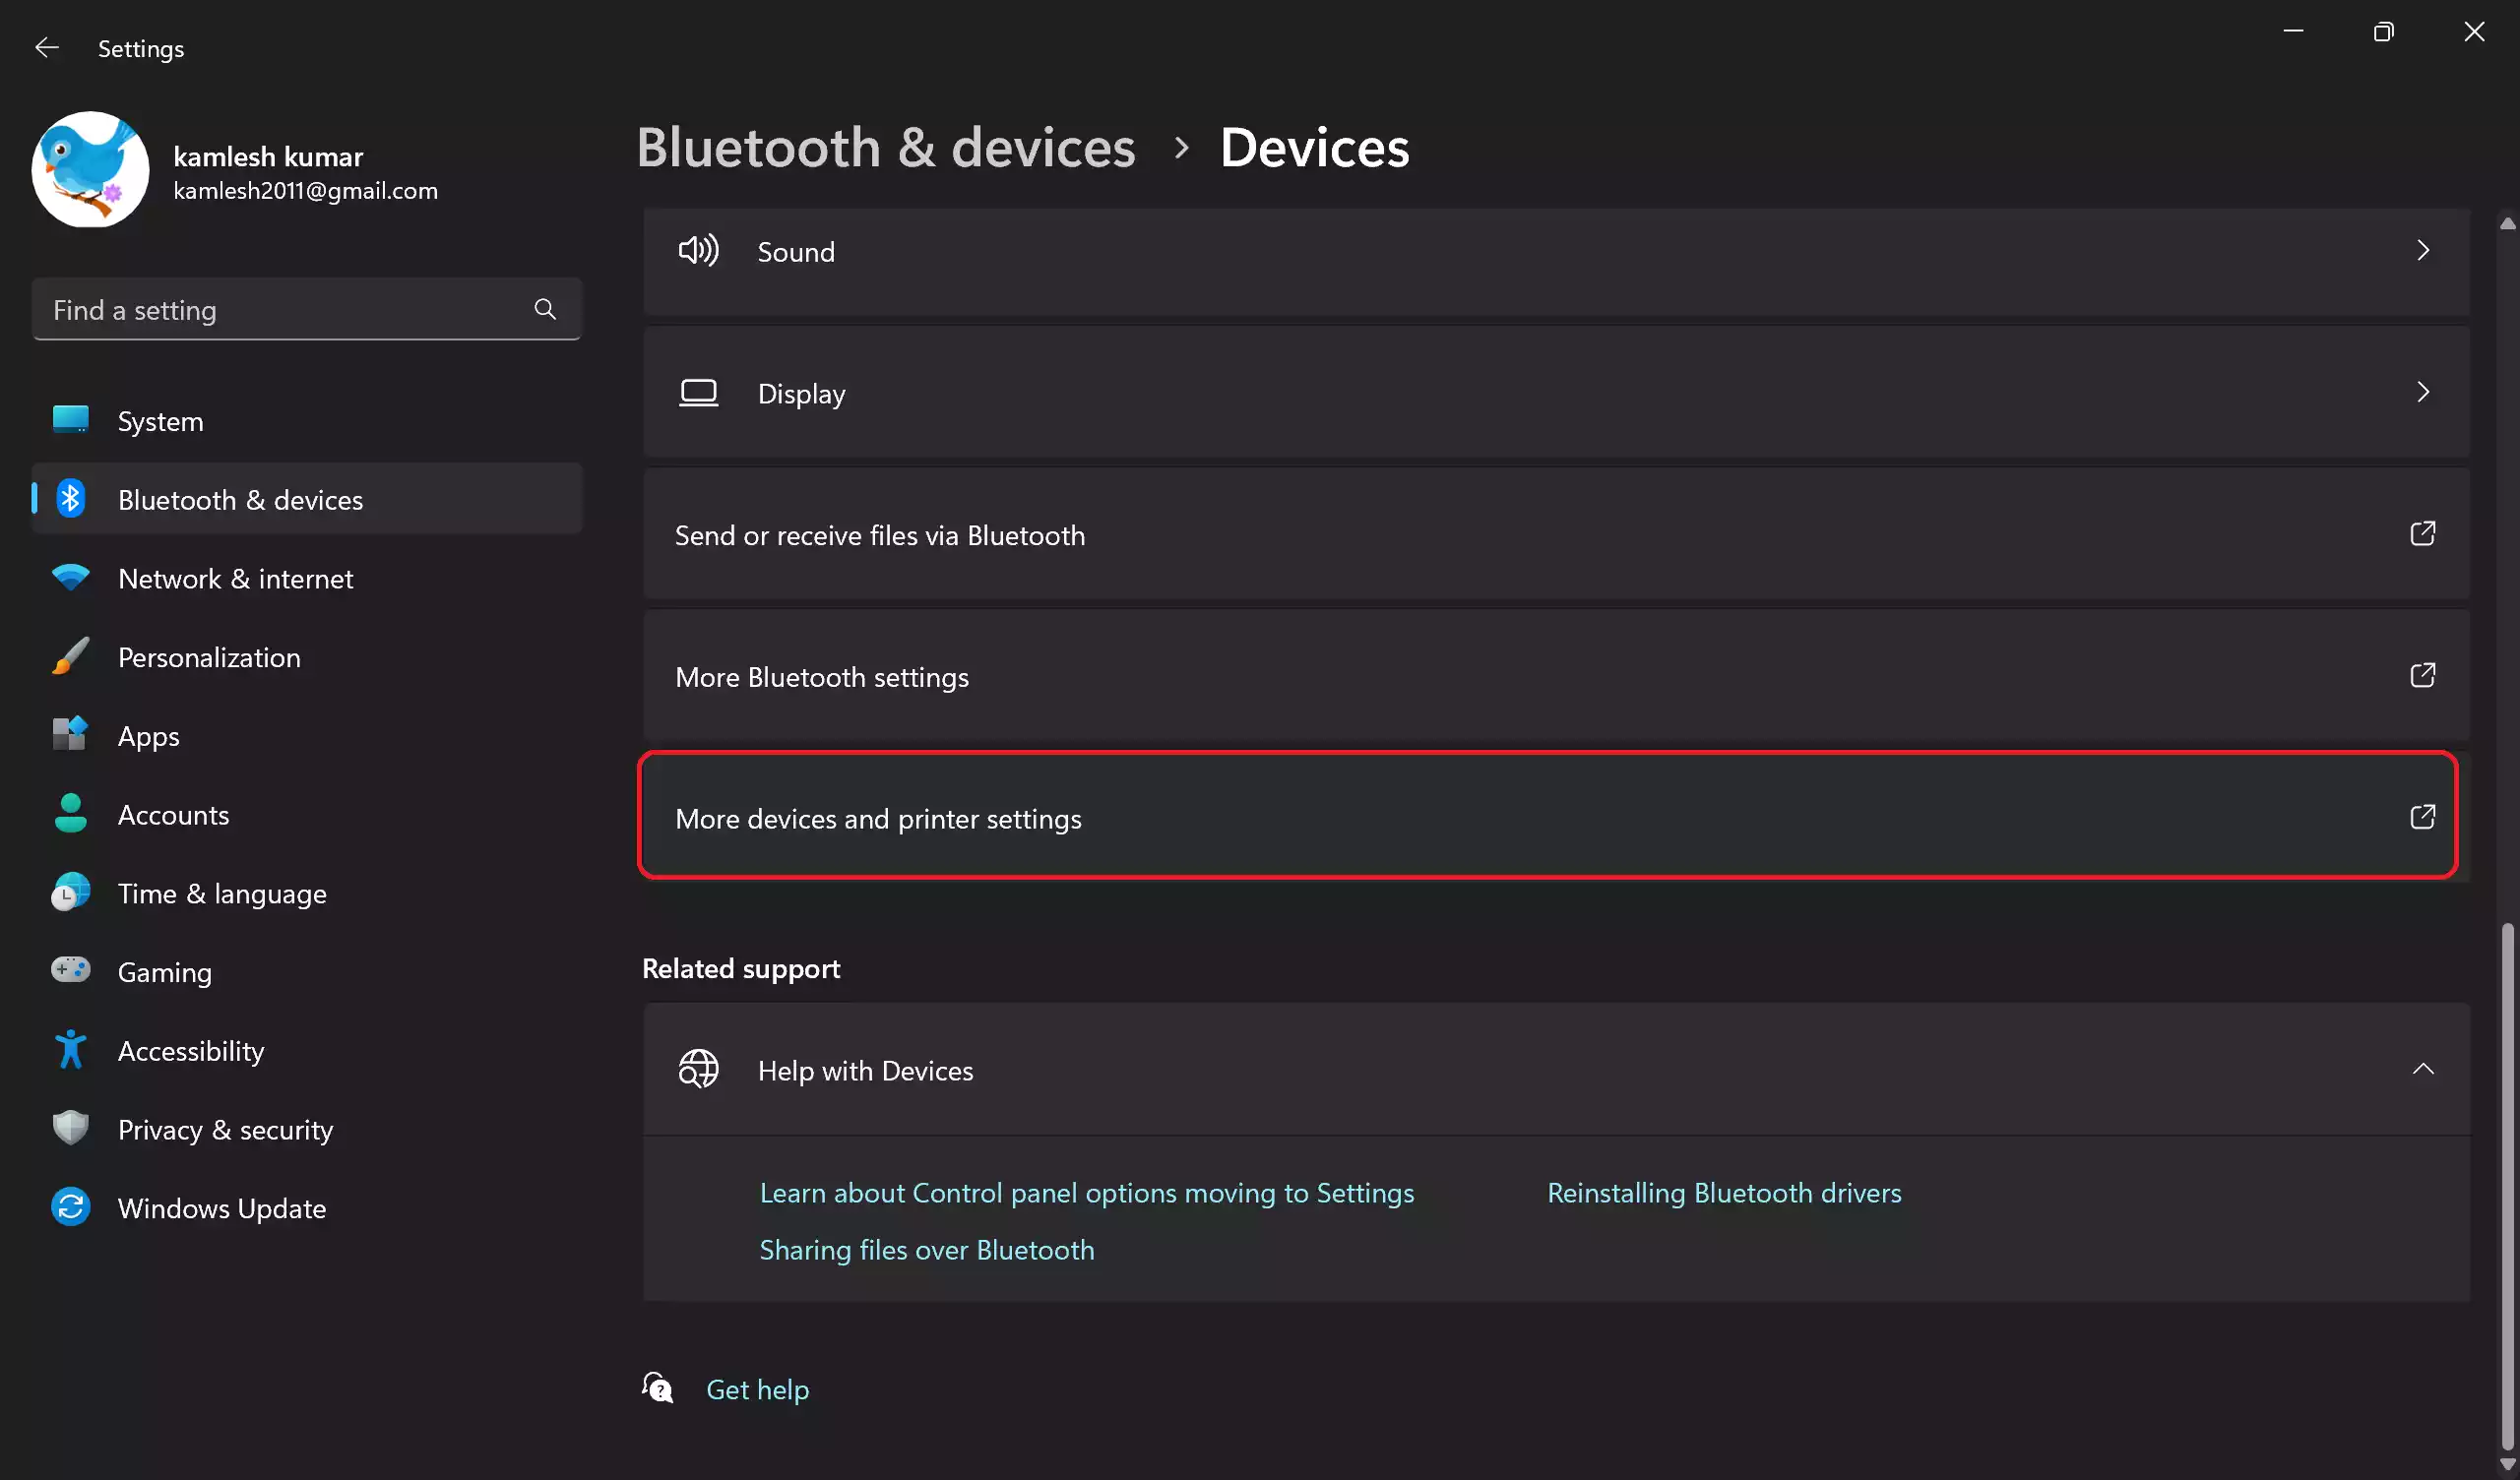Screen dimensions: 2520x1480
Task: Click external link icon for Send or receive files
Action: [2422, 534]
